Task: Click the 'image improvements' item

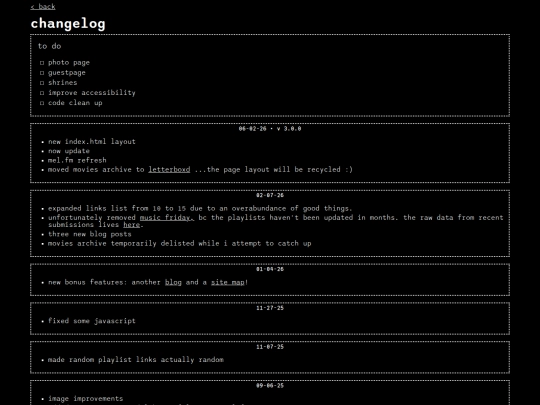Action: click(x=85, y=398)
